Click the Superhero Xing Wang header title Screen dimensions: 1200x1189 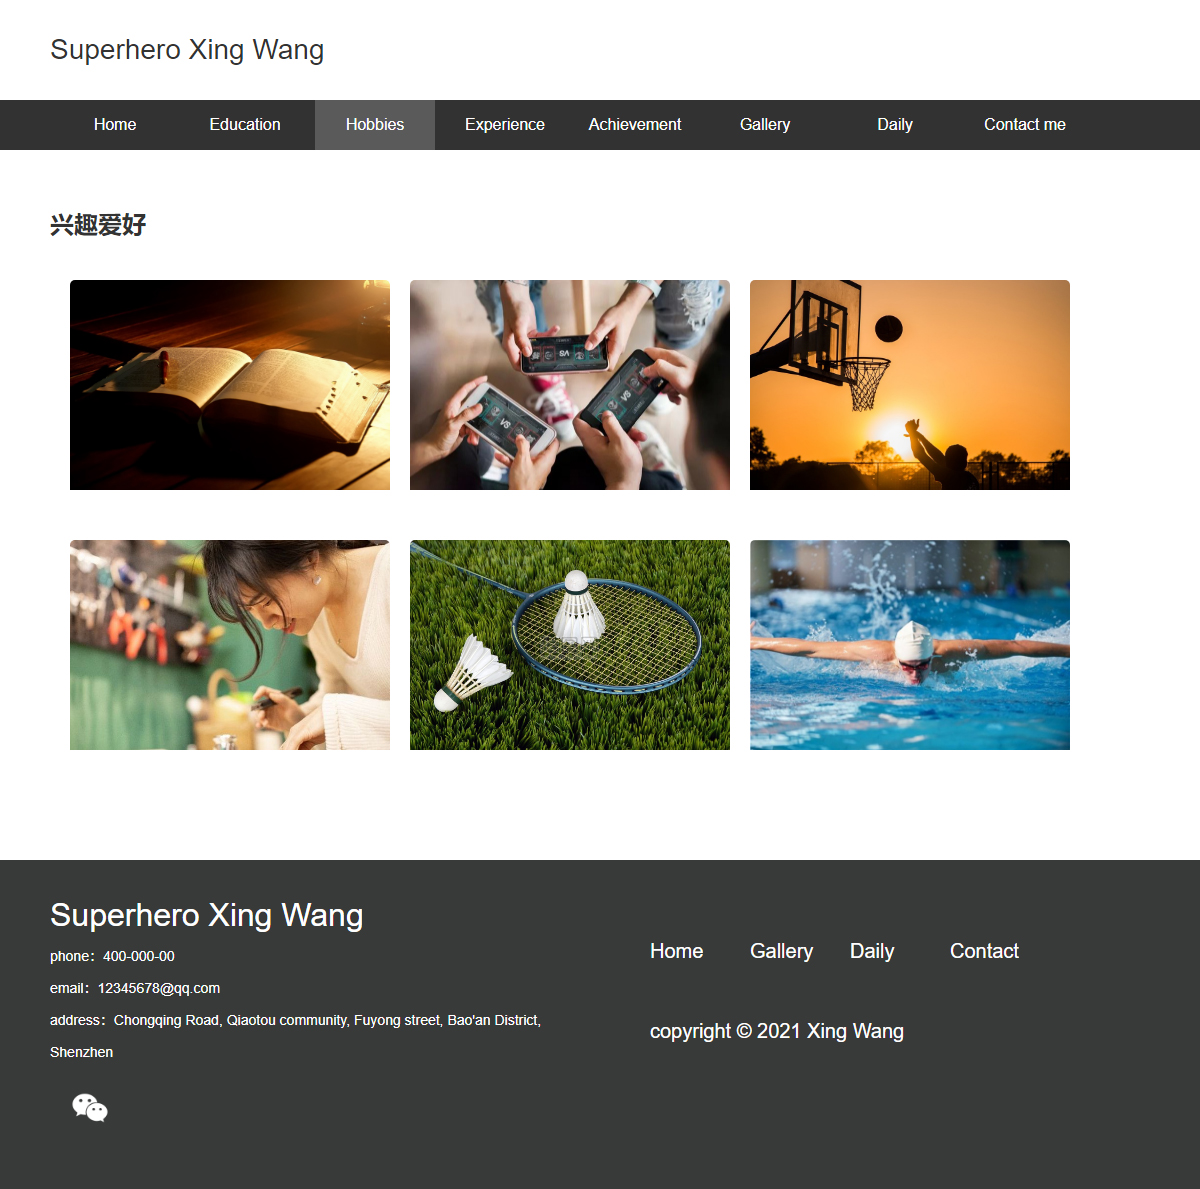tap(187, 50)
